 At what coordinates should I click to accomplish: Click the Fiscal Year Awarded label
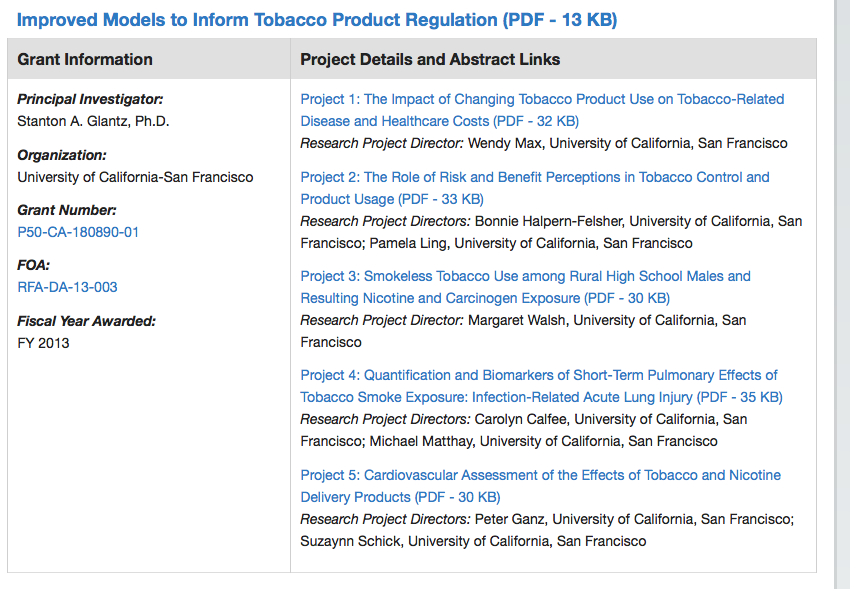point(86,321)
